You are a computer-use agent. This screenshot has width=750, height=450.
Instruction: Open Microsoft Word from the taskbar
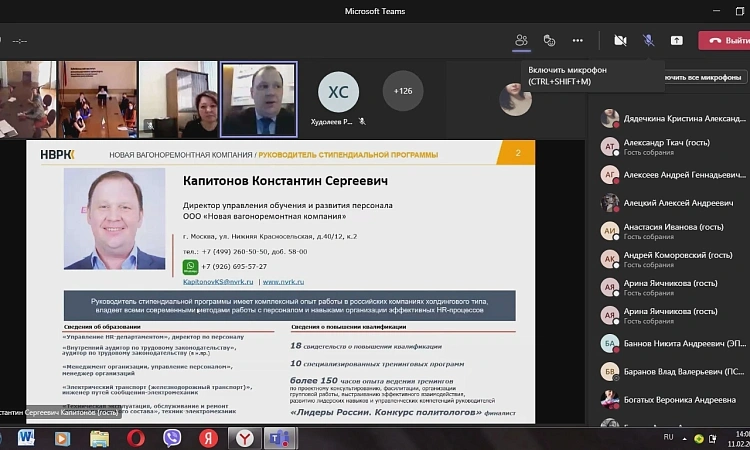tap(26, 438)
